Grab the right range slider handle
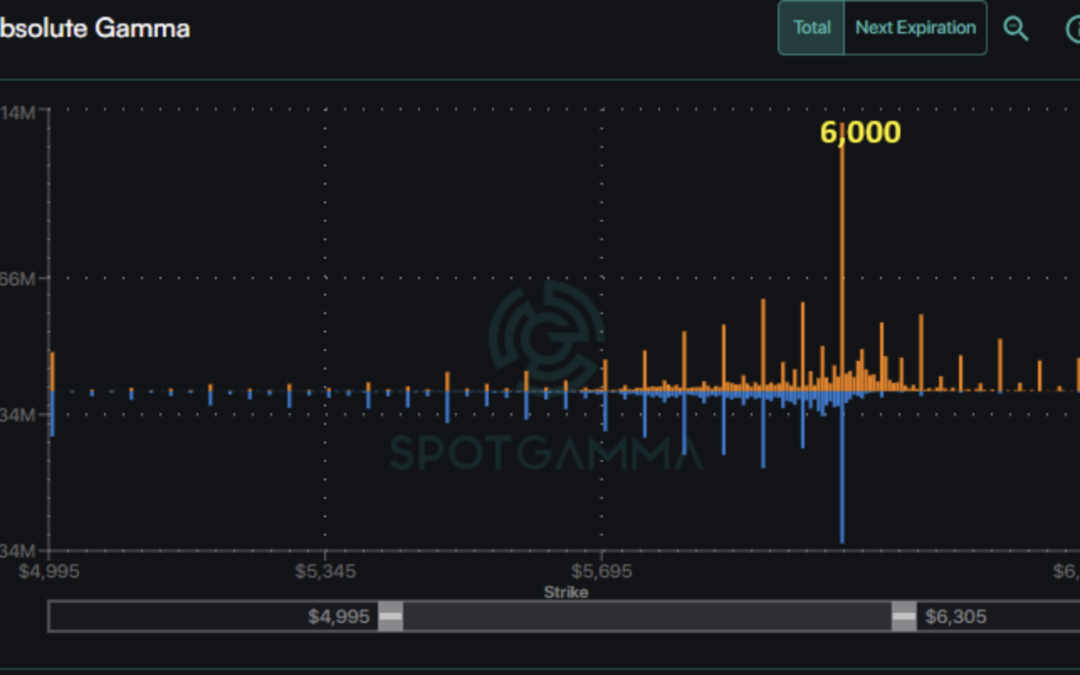This screenshot has width=1080, height=675. (x=904, y=616)
